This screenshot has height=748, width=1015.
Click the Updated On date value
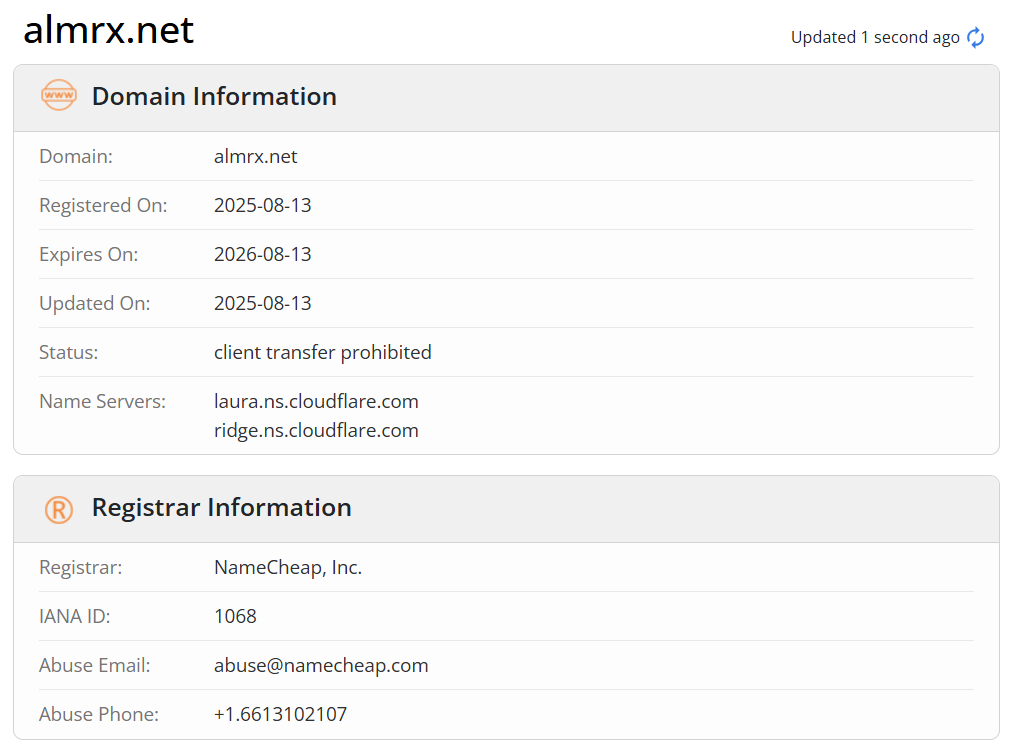click(263, 303)
